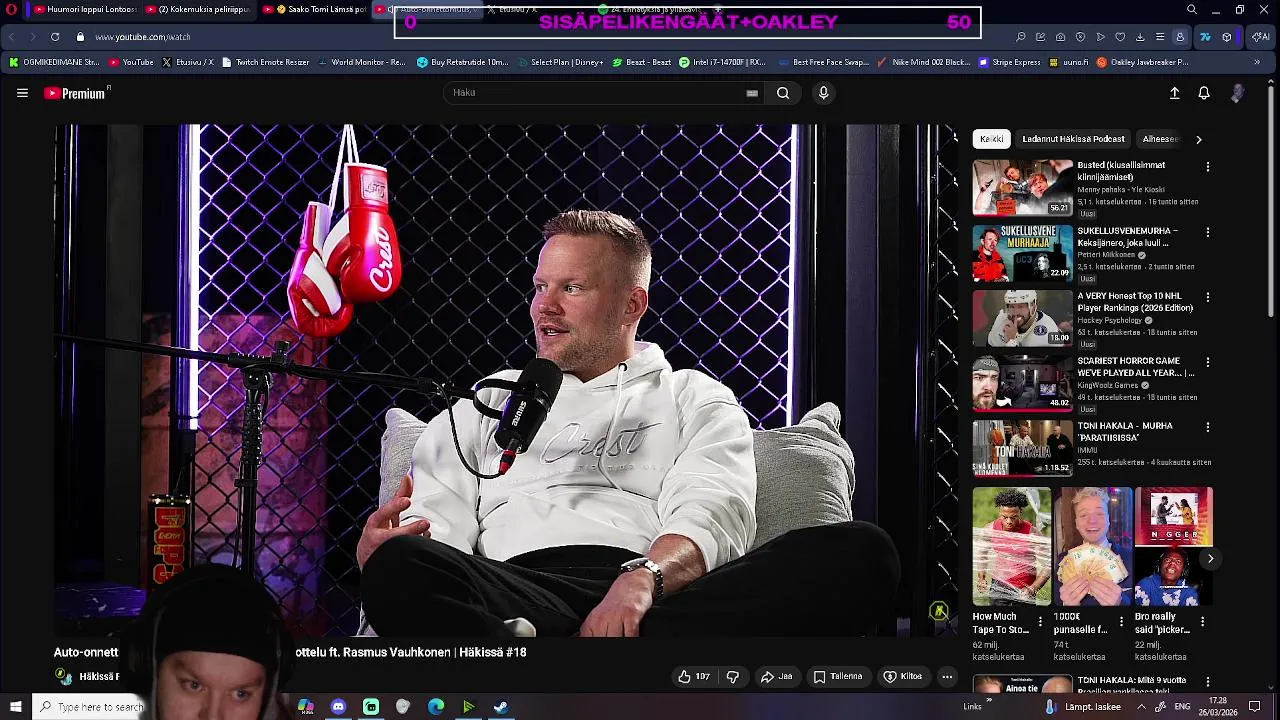The image size is (1280, 720).
Task: Open YouTube account avatar menu
Action: (x=1238, y=93)
